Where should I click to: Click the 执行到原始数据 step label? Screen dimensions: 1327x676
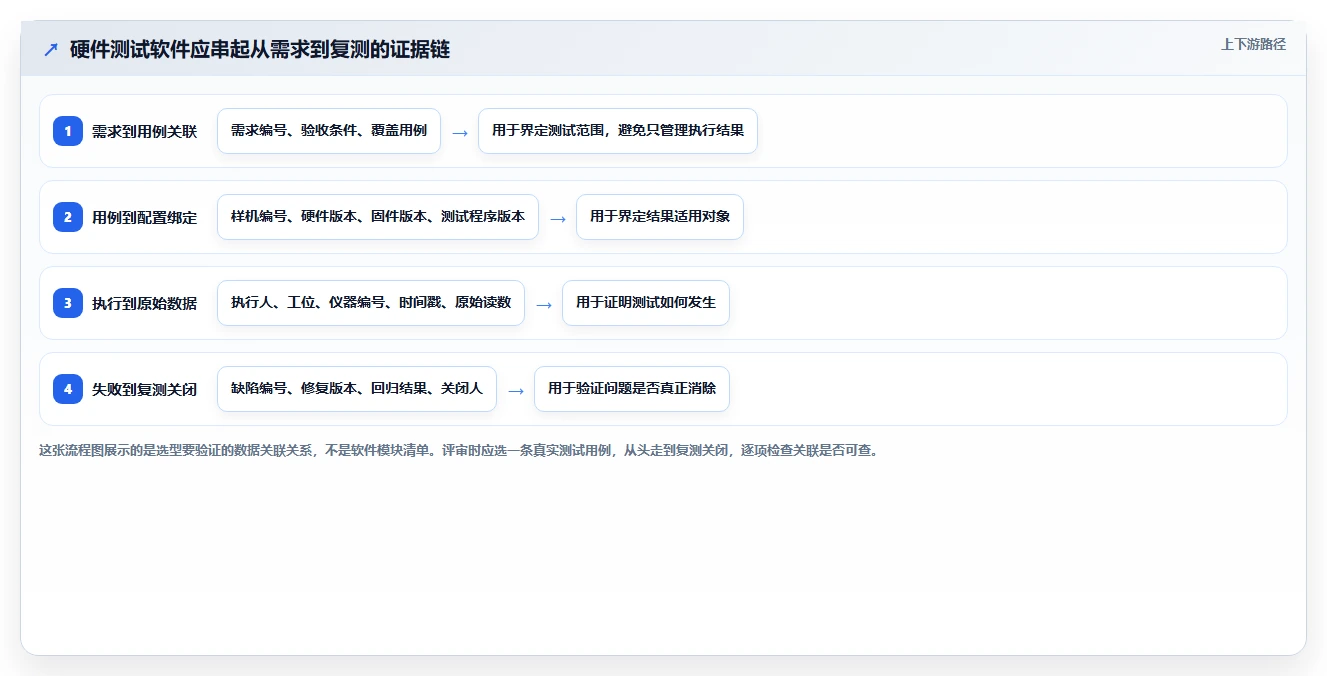(x=145, y=303)
